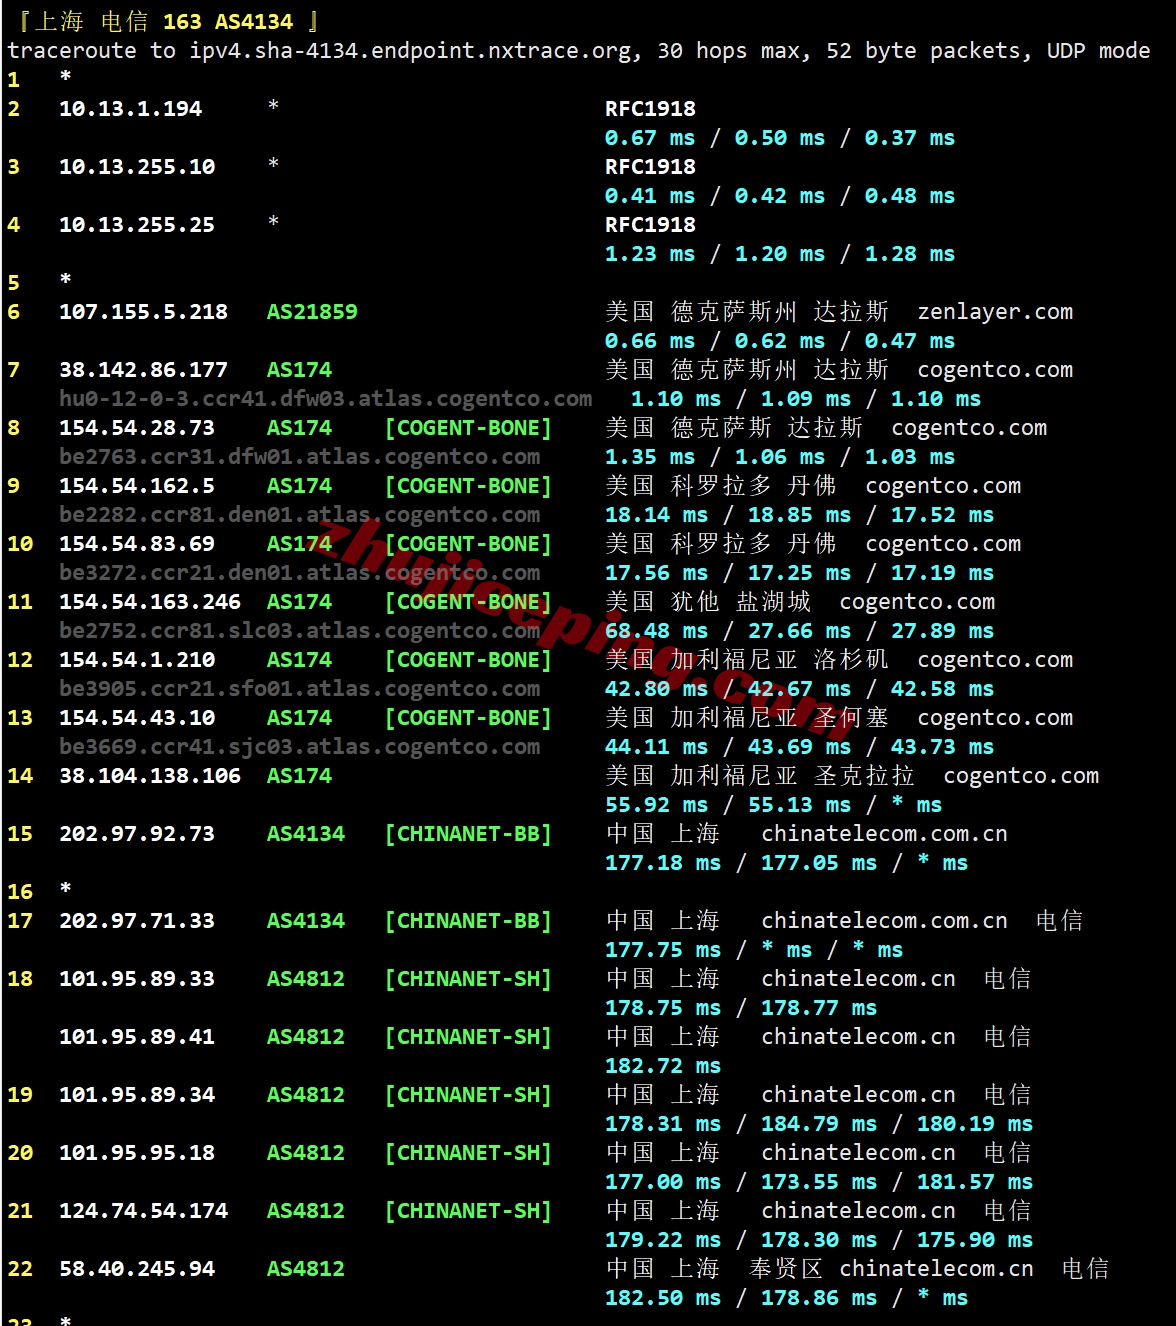Select location text 美国 犹他 盐湖城
The image size is (1176, 1326).
708,602
